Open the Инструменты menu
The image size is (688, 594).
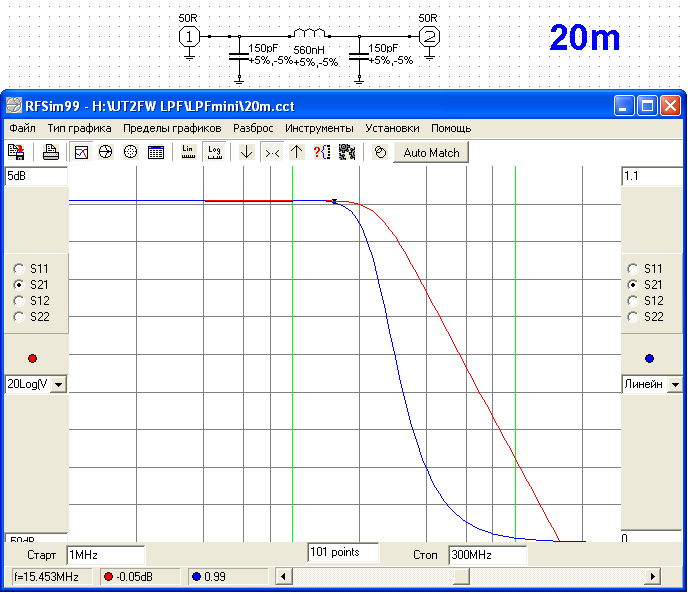pos(319,128)
